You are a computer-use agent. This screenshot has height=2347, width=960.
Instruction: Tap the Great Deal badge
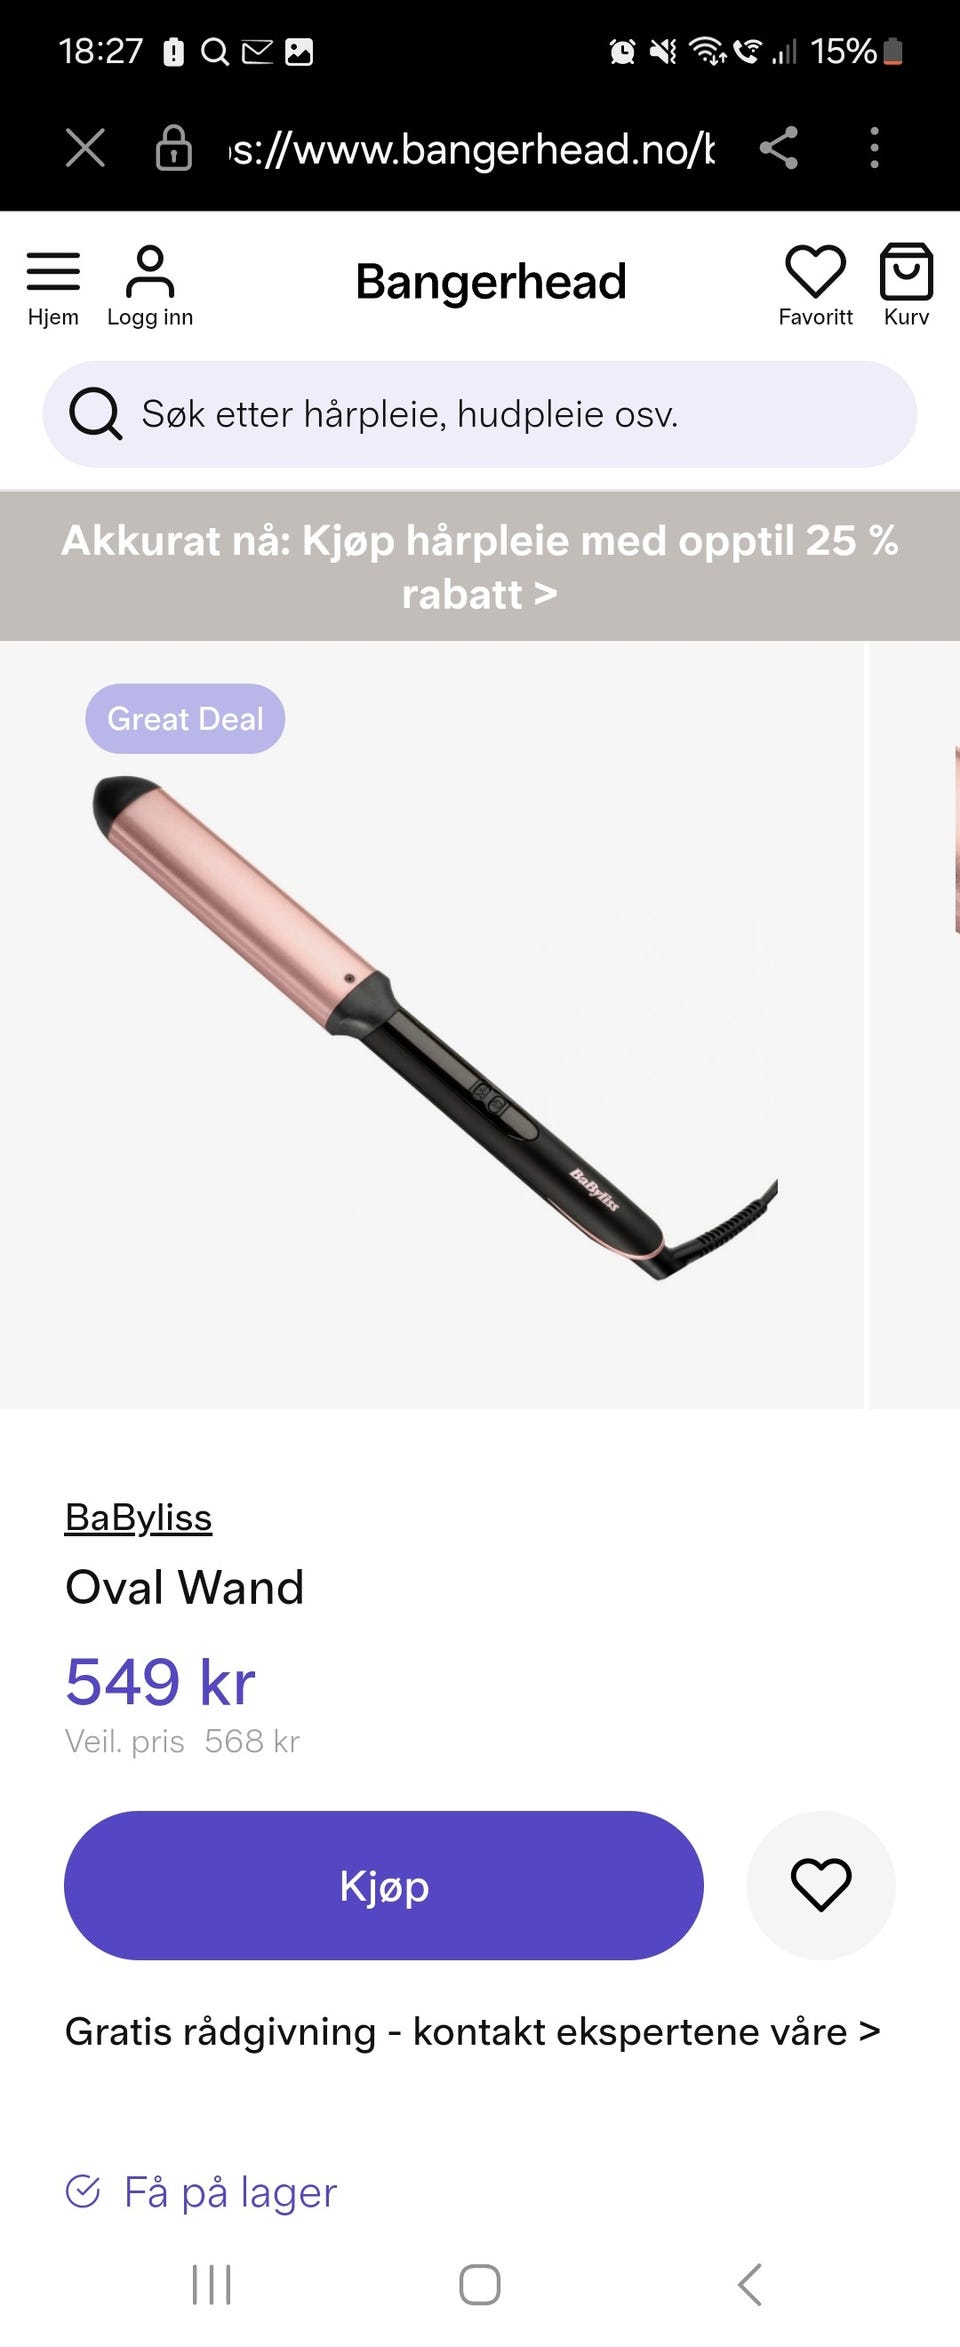click(185, 719)
